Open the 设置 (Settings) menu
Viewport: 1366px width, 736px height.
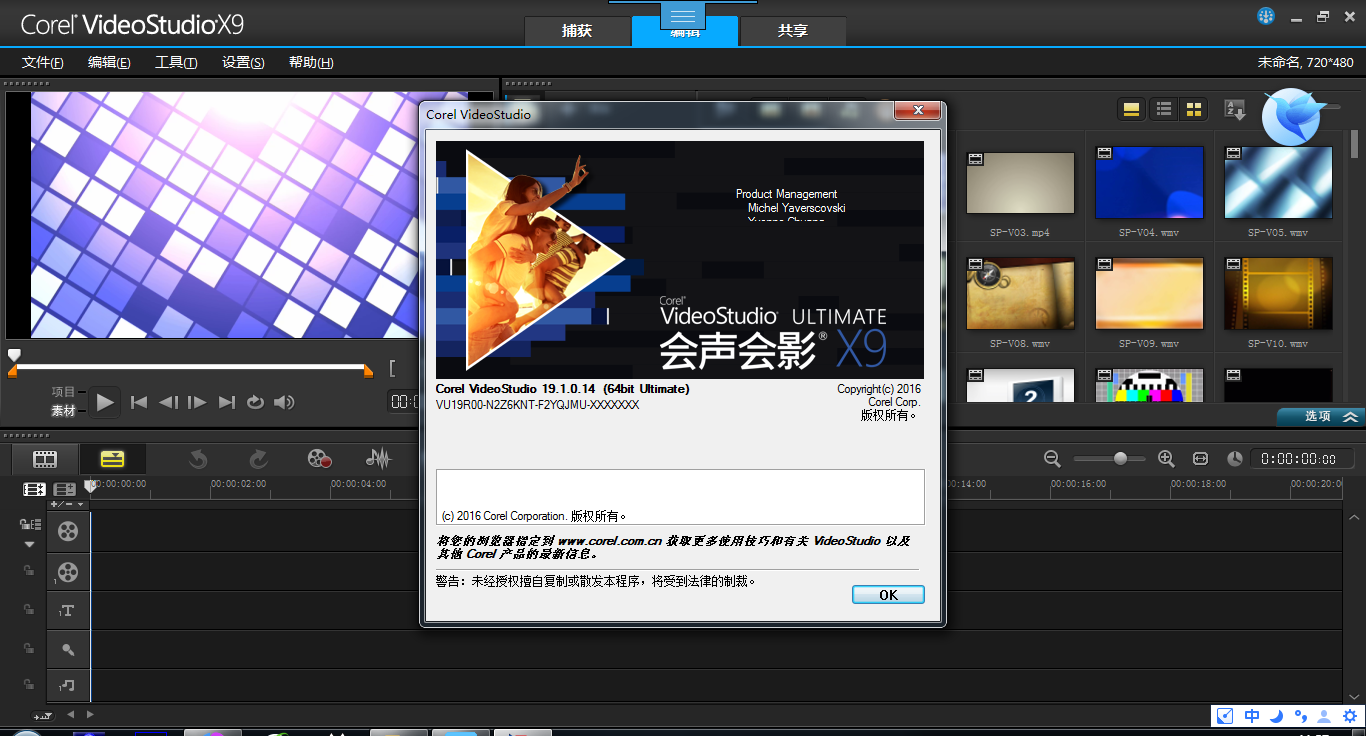[x=243, y=62]
